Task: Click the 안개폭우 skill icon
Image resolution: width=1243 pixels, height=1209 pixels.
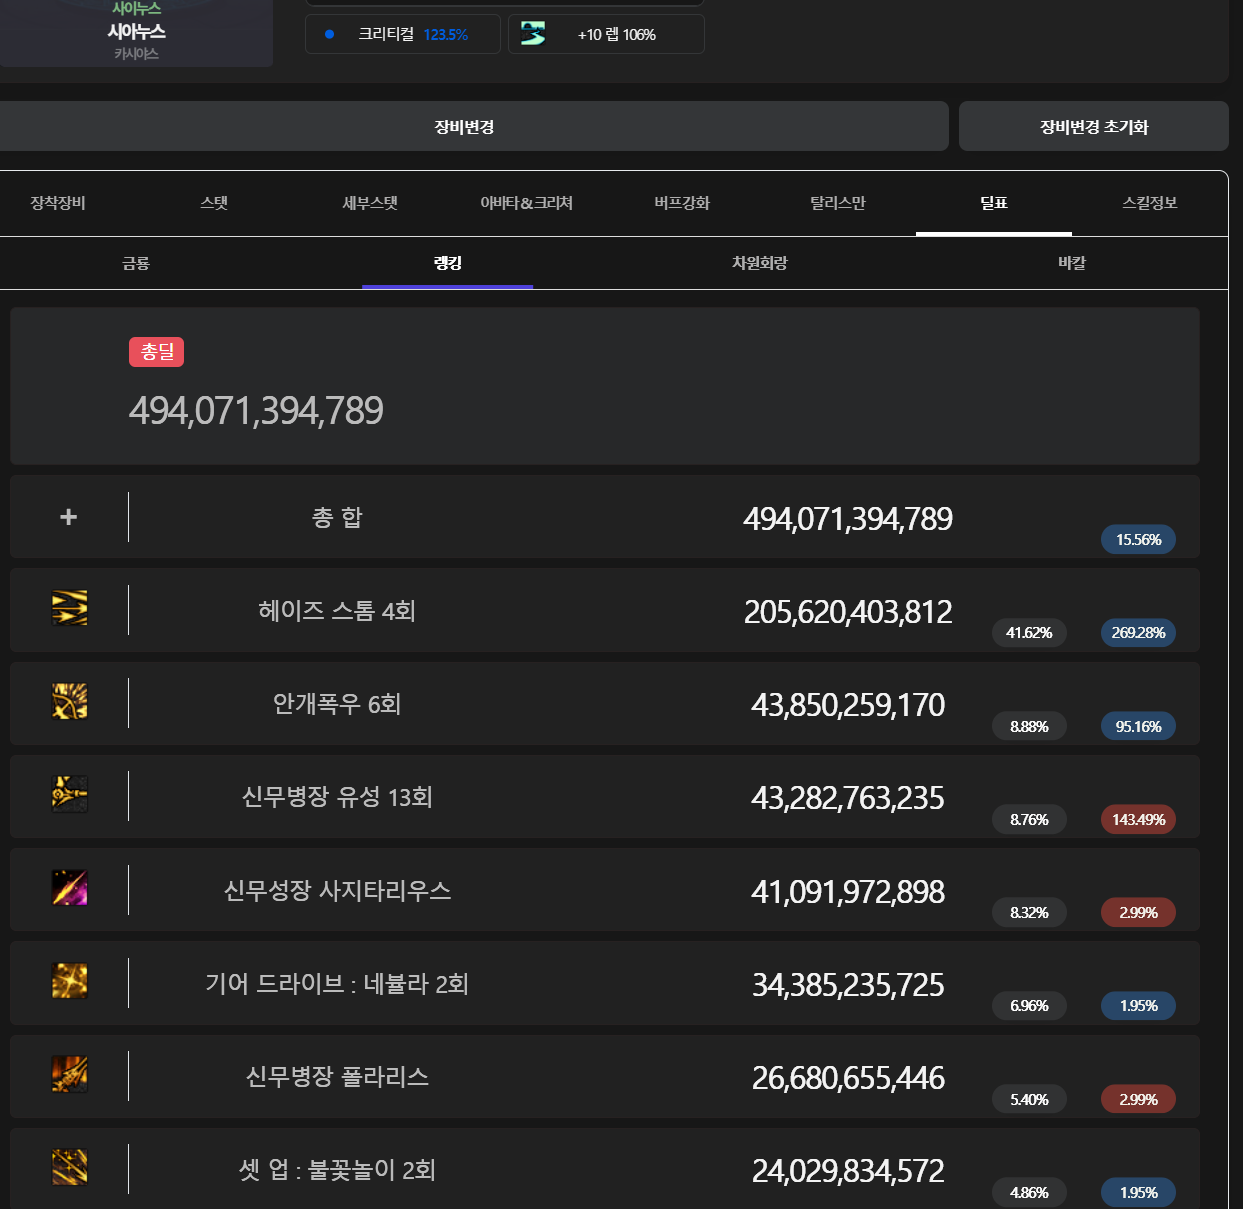Action: (69, 702)
